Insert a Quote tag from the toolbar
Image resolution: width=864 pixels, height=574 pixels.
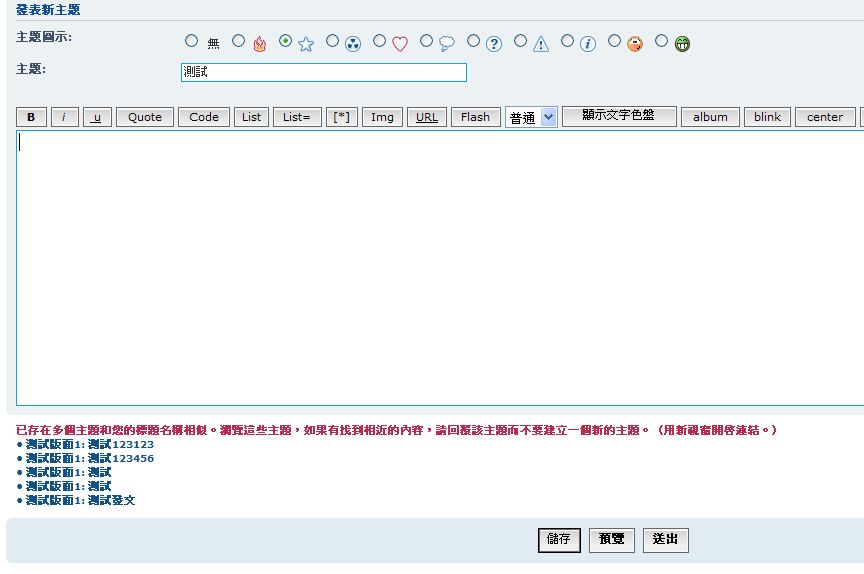145,117
